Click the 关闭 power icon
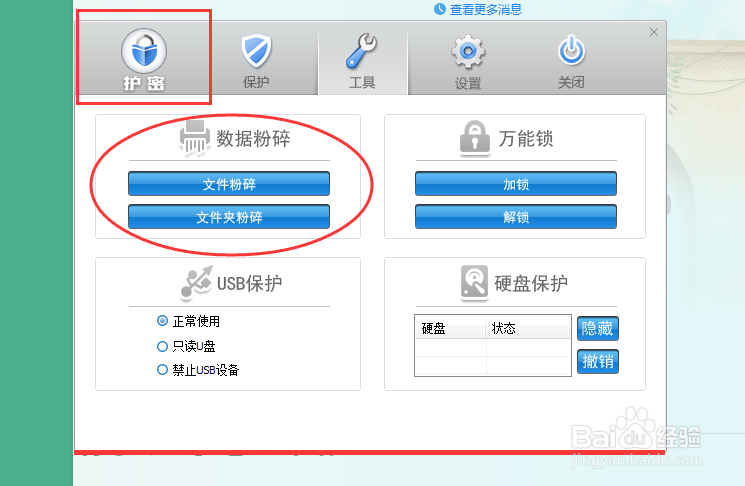The width and height of the screenshot is (745, 486). 571,50
